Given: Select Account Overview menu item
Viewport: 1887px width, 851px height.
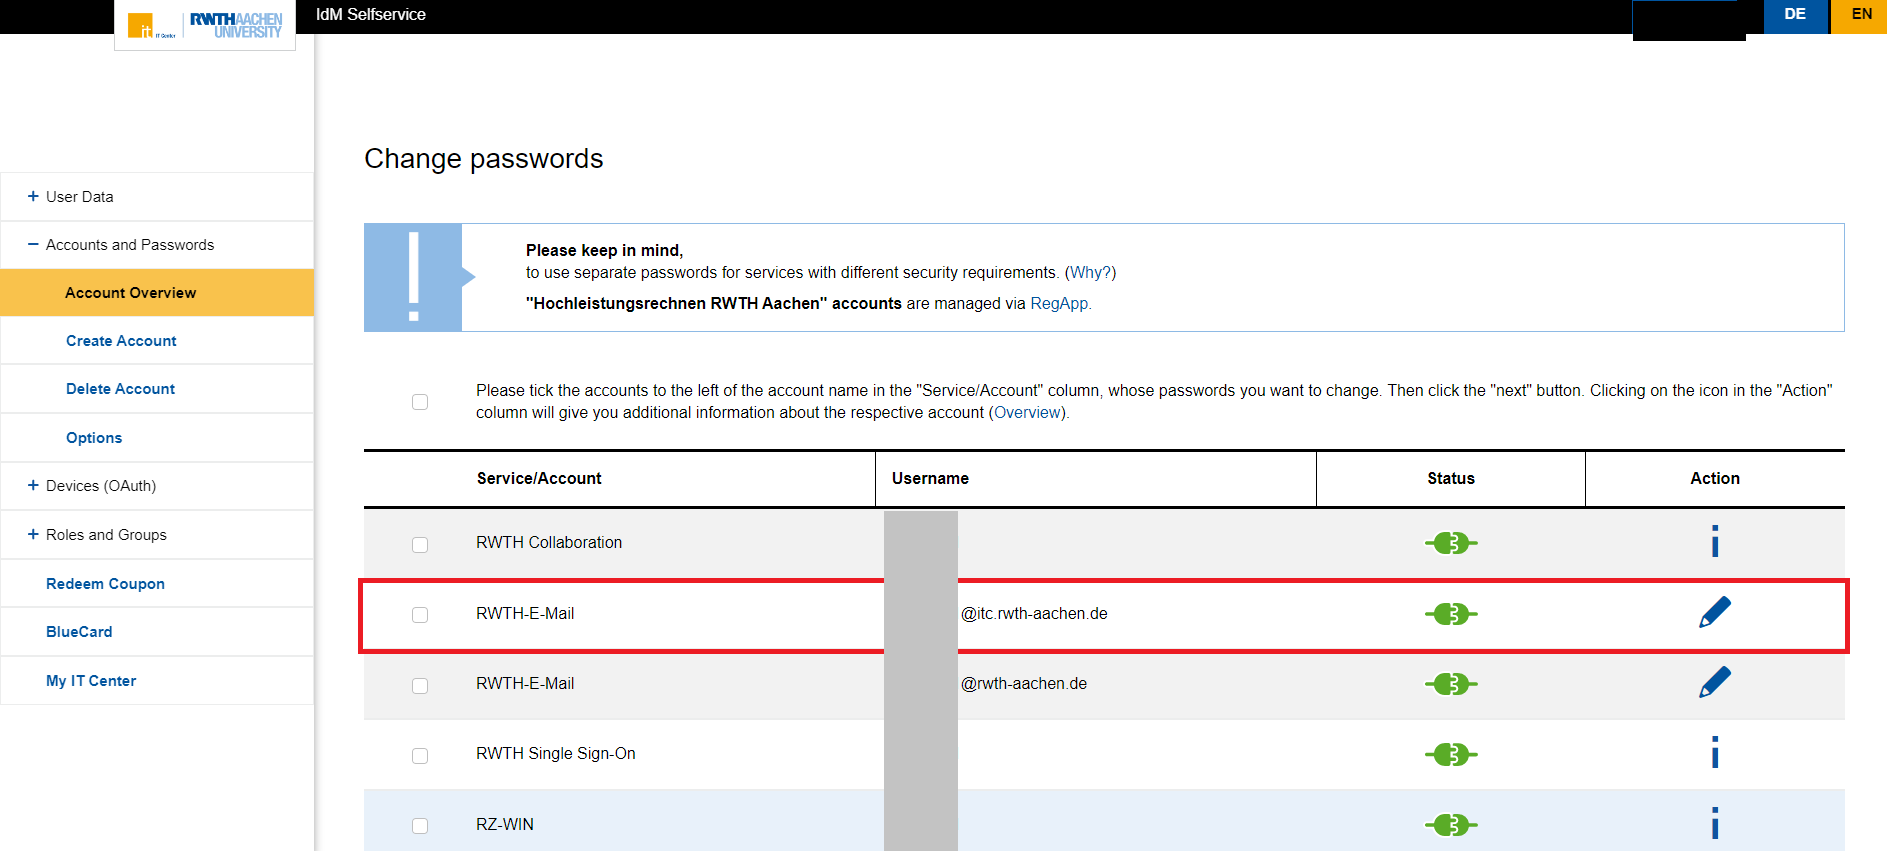Looking at the screenshot, I should (157, 293).
